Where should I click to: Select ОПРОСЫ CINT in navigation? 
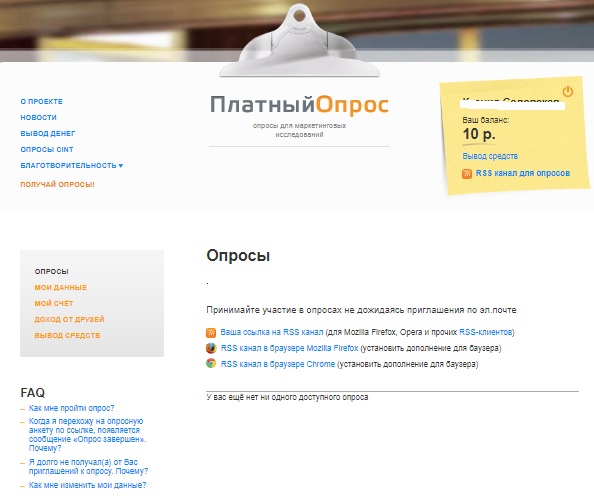(47, 149)
